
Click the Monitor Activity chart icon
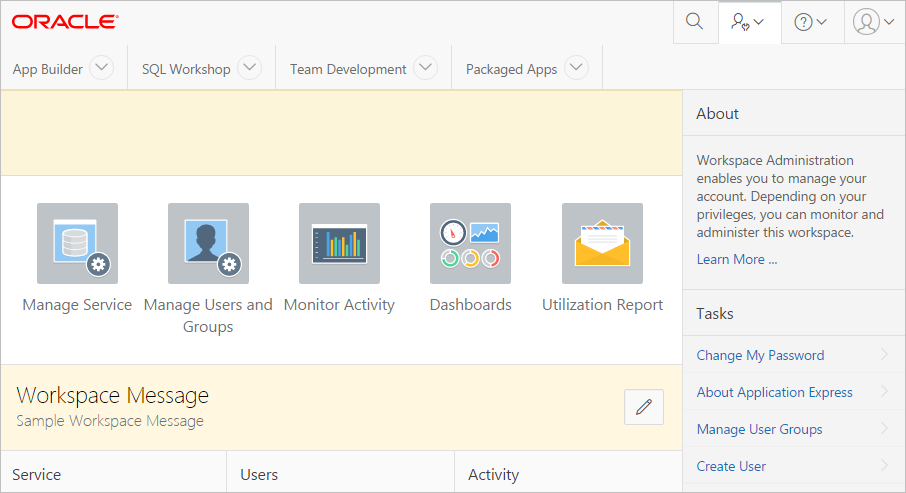tap(339, 244)
